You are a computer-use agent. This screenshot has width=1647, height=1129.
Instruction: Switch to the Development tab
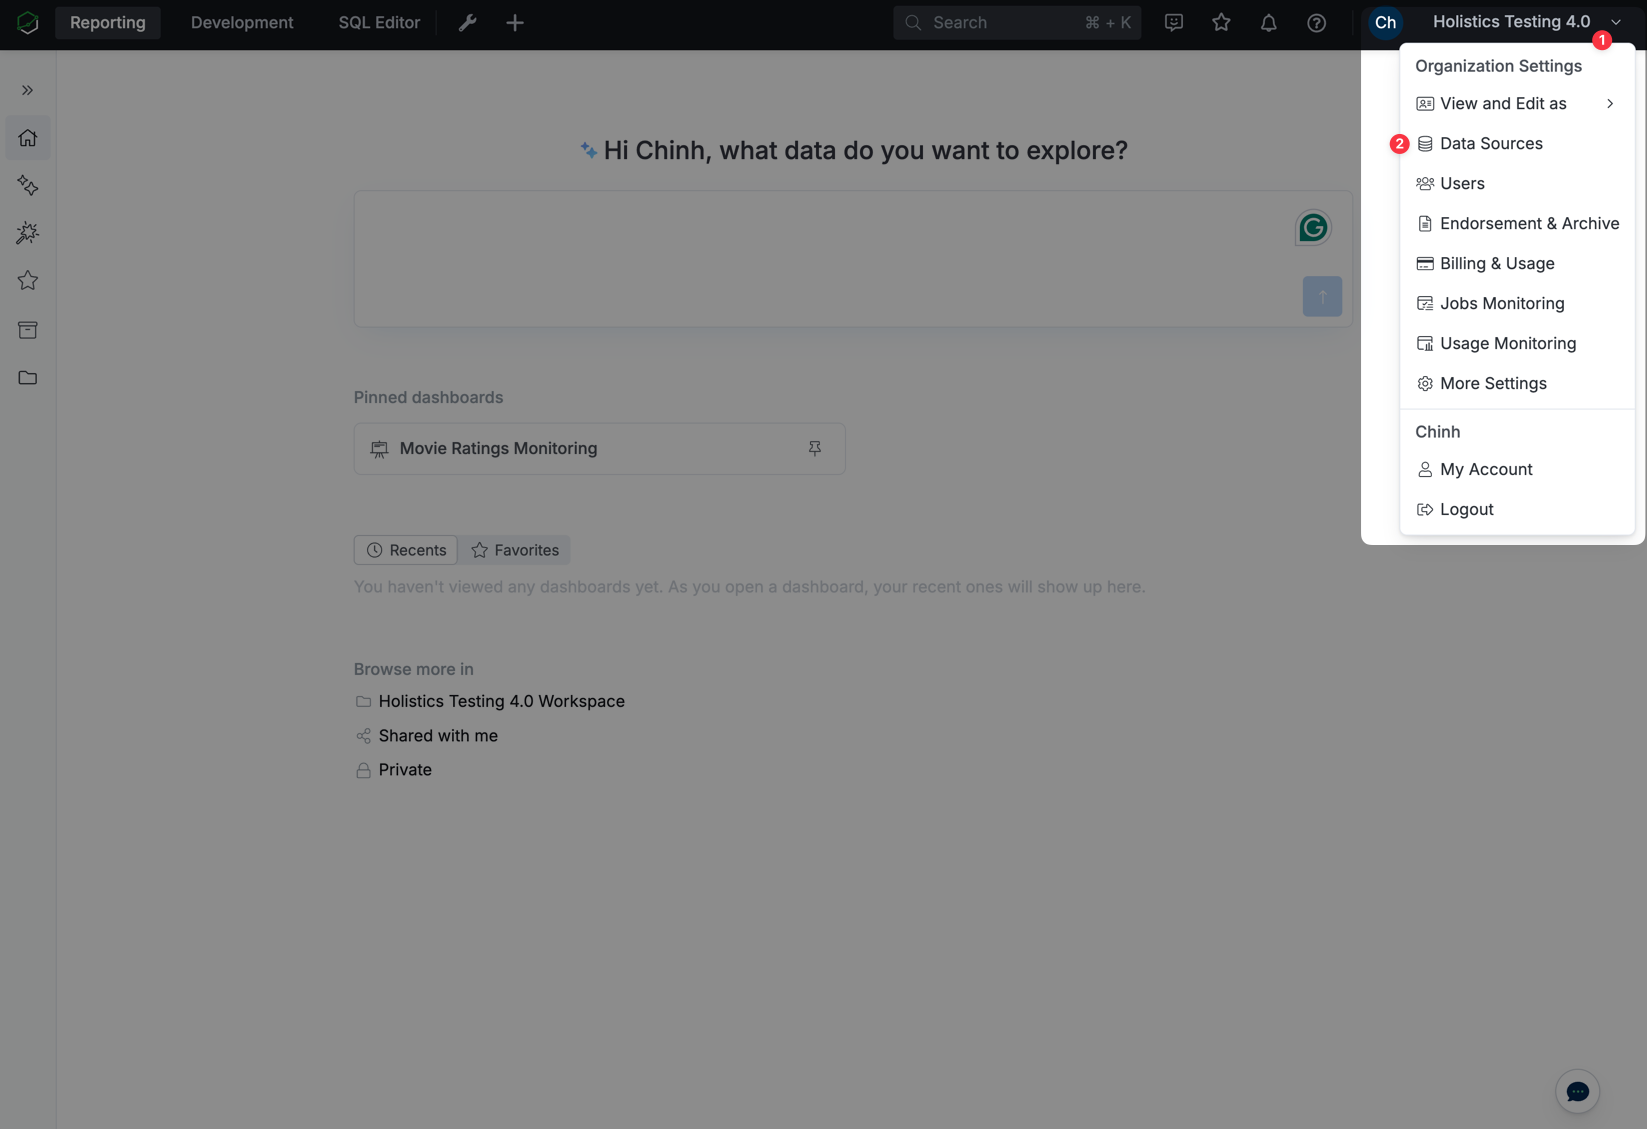(x=240, y=22)
